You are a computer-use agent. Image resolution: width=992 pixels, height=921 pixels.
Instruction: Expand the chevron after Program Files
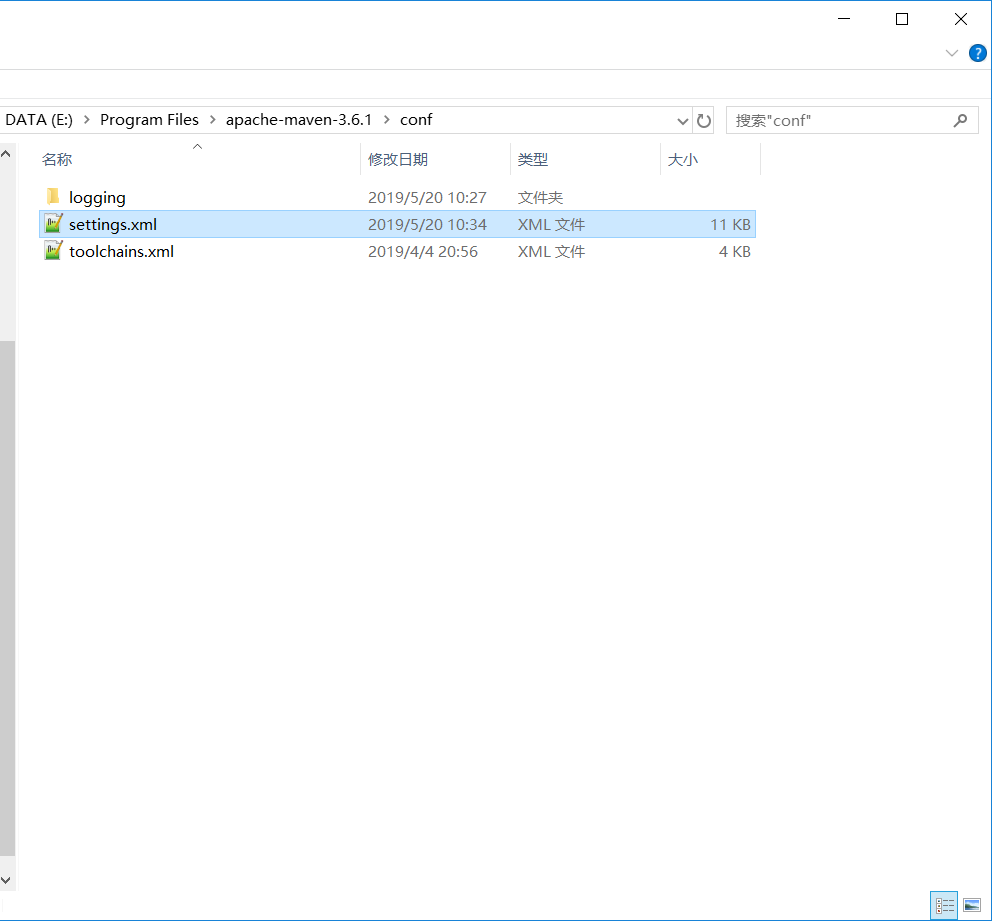[x=213, y=120]
